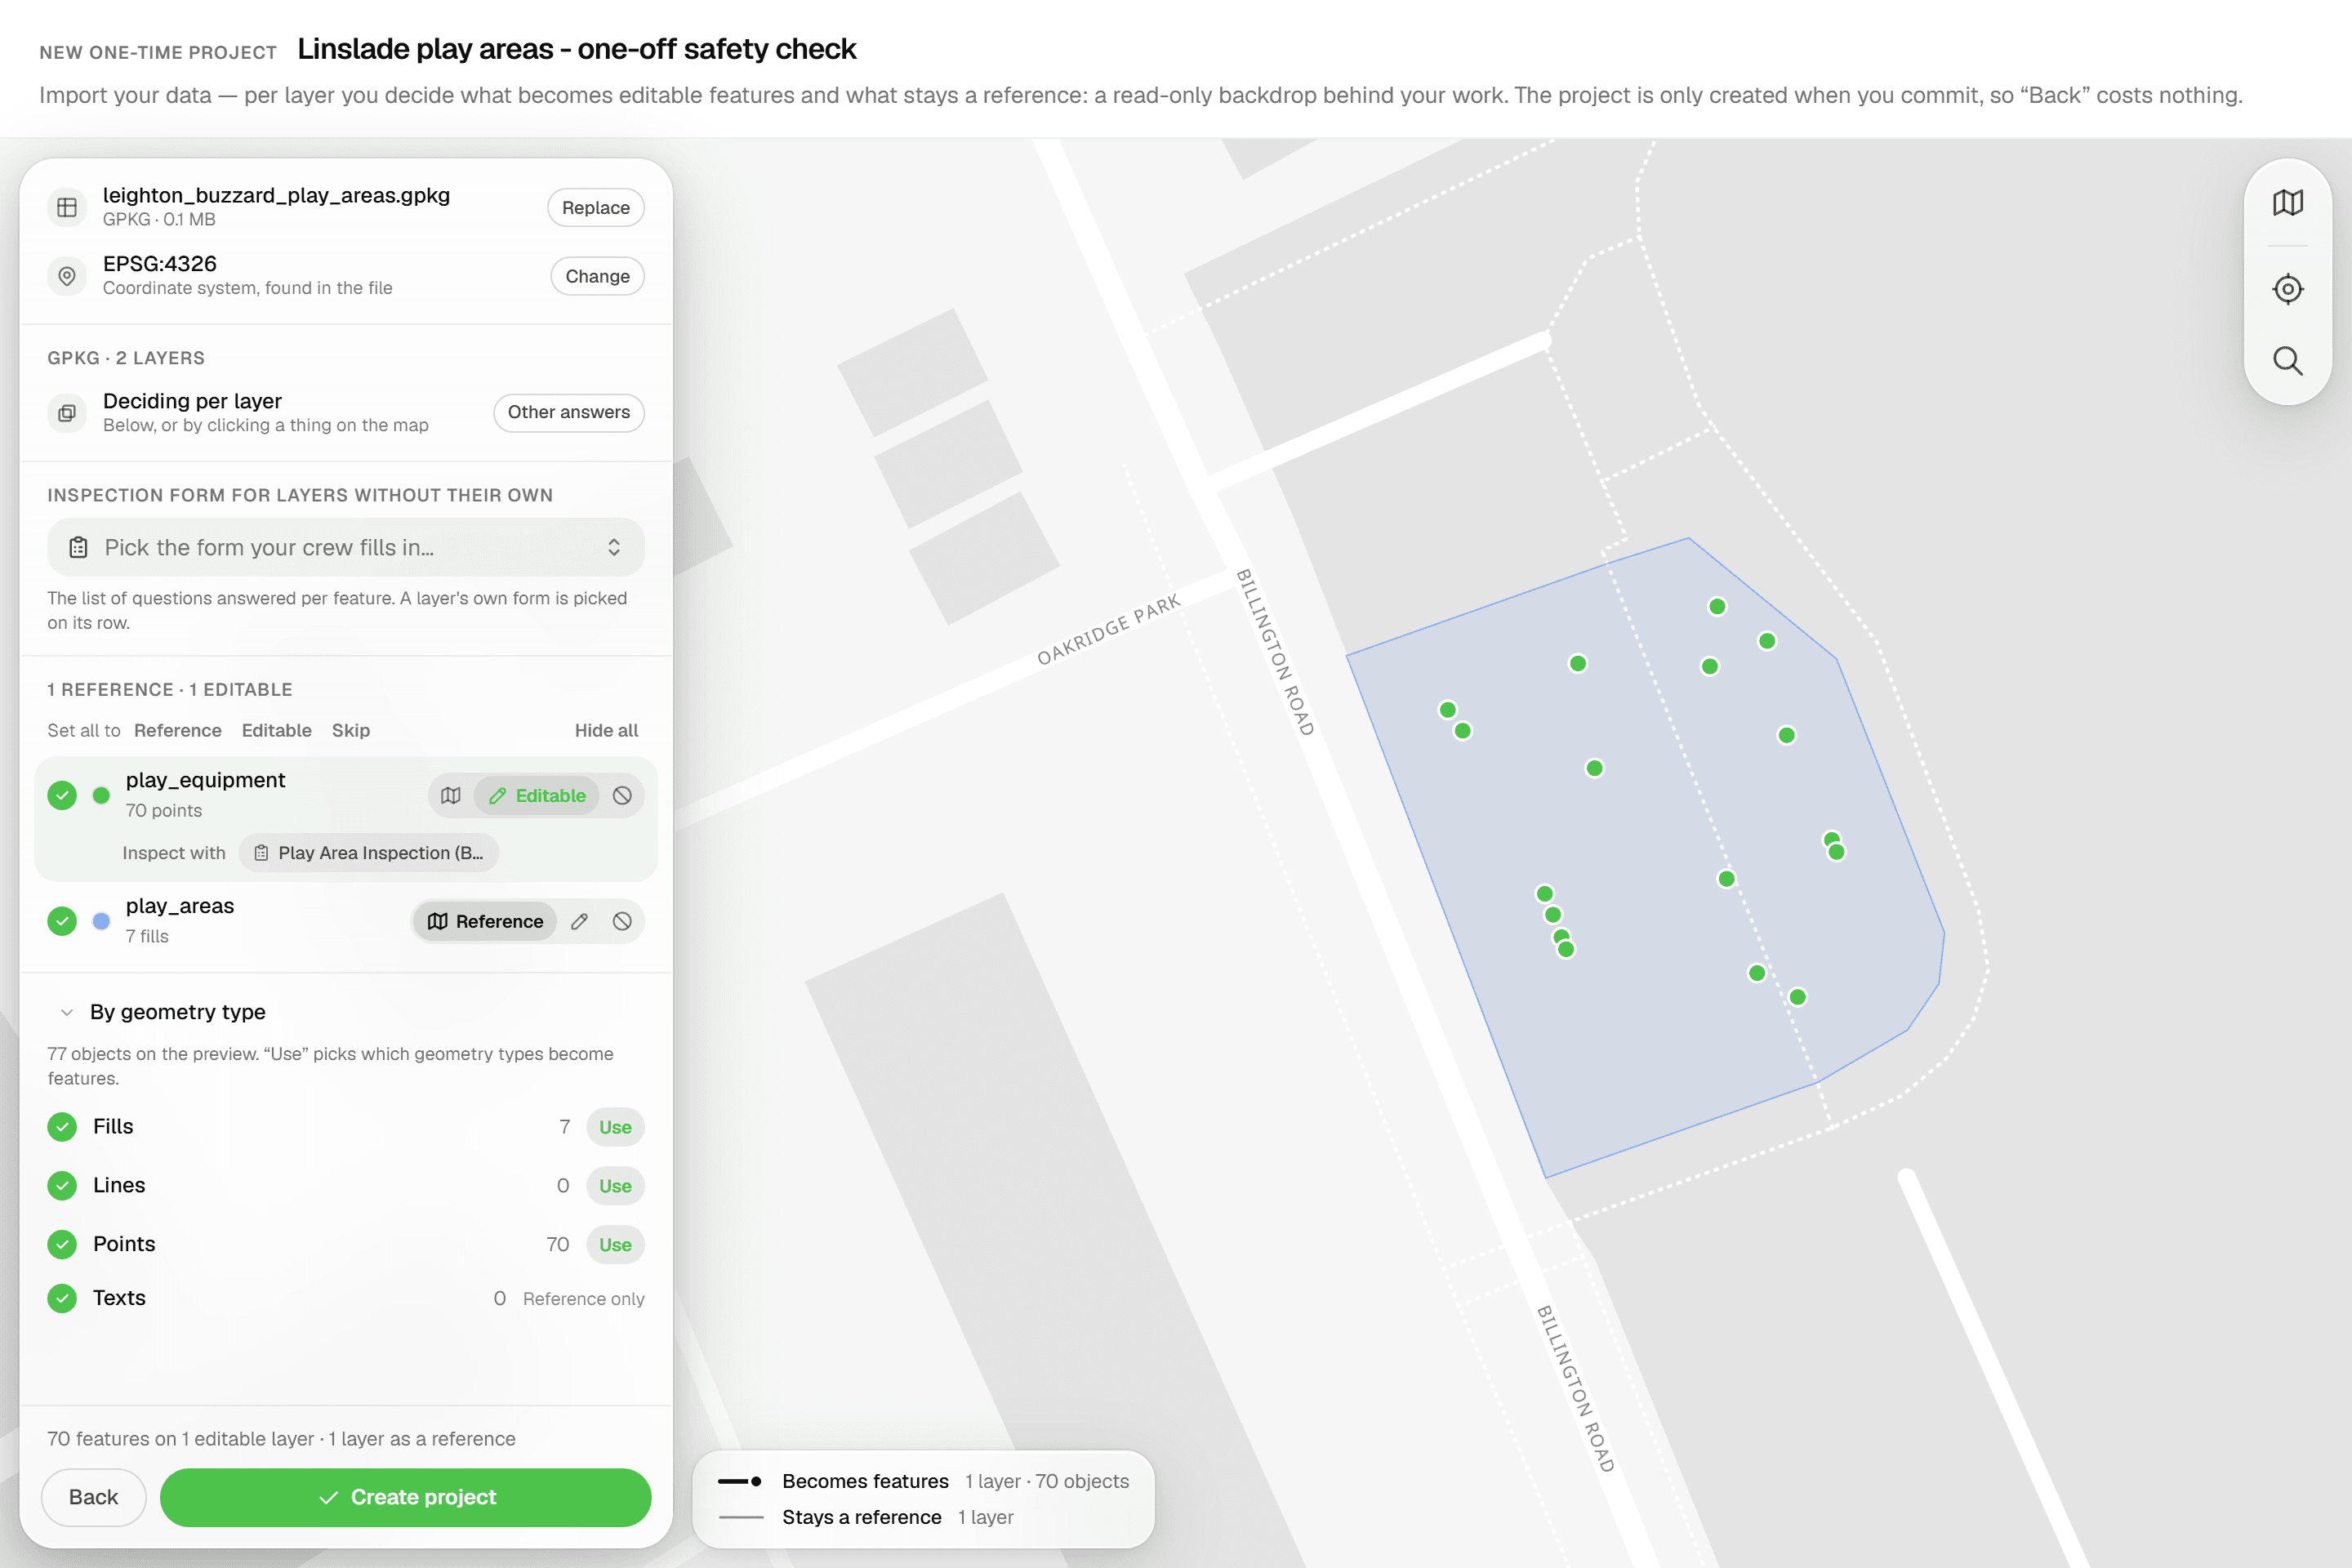Open the inspection form picker dropdown
Image resolution: width=2352 pixels, height=1568 pixels.
point(346,547)
